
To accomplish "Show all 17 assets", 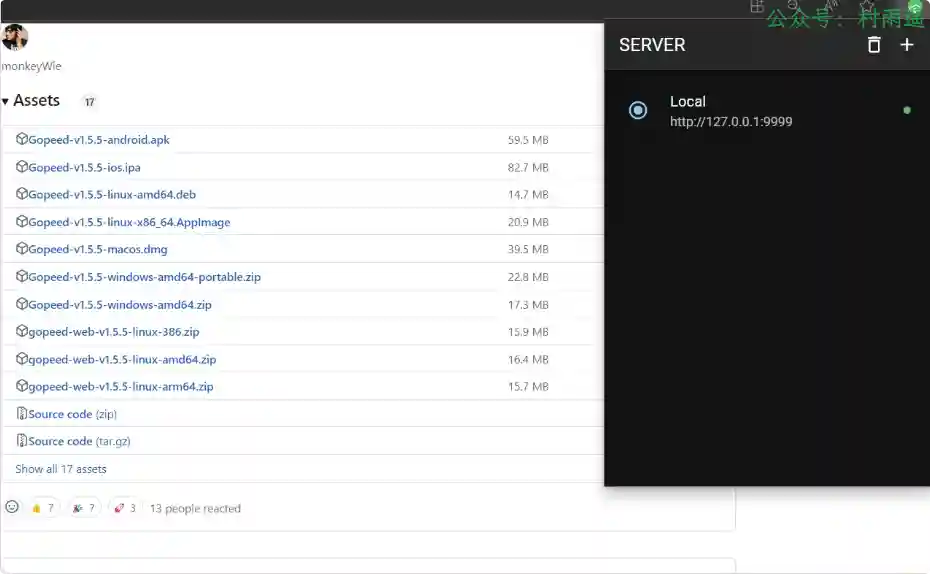I will pos(61,469).
